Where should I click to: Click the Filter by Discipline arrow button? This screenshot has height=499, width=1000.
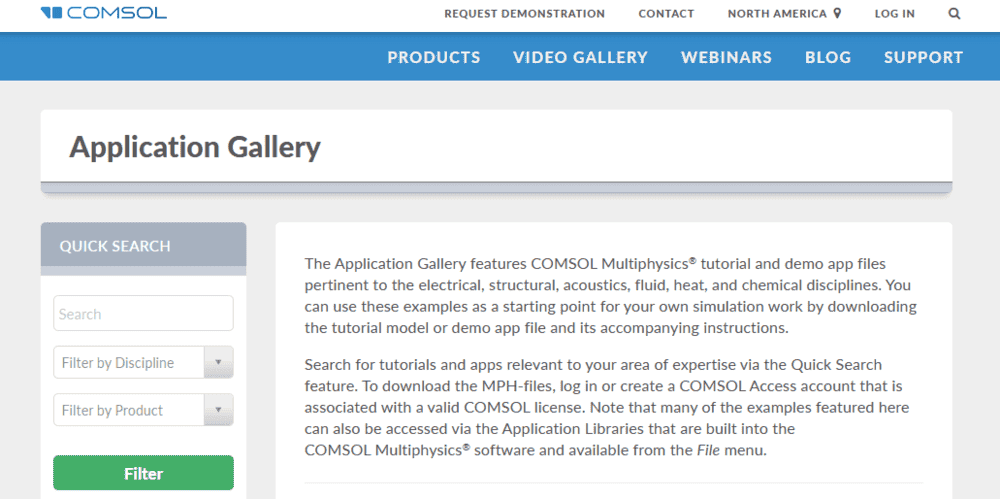click(218, 363)
